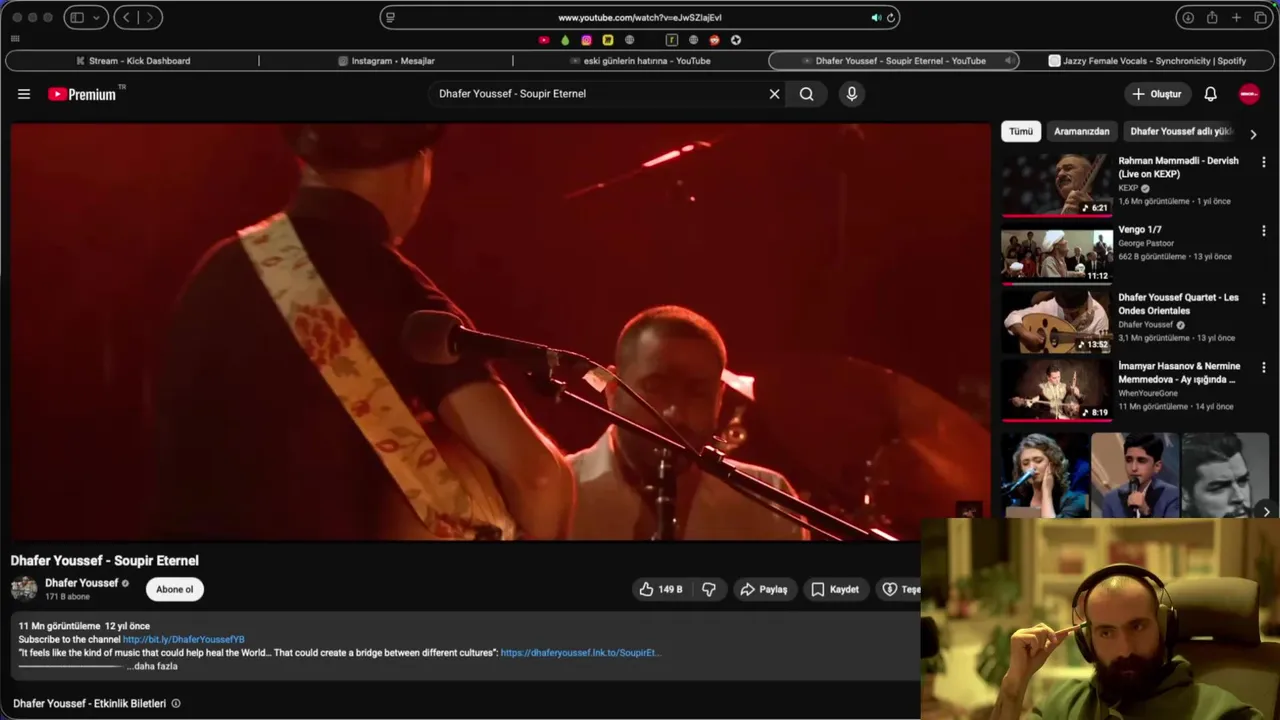Screen dimensions: 1280x720
Task: Select the Aramanızdan filter chip
Action: point(1081,131)
